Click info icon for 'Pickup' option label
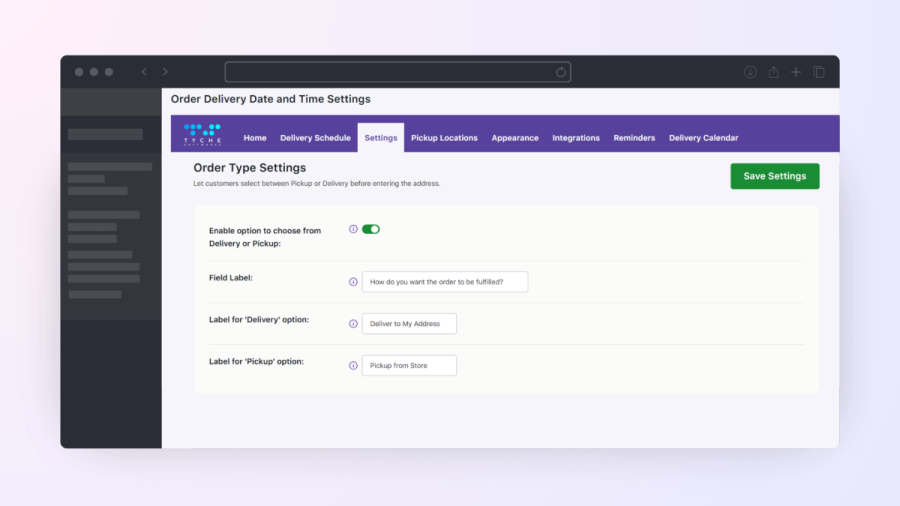 click(x=353, y=366)
